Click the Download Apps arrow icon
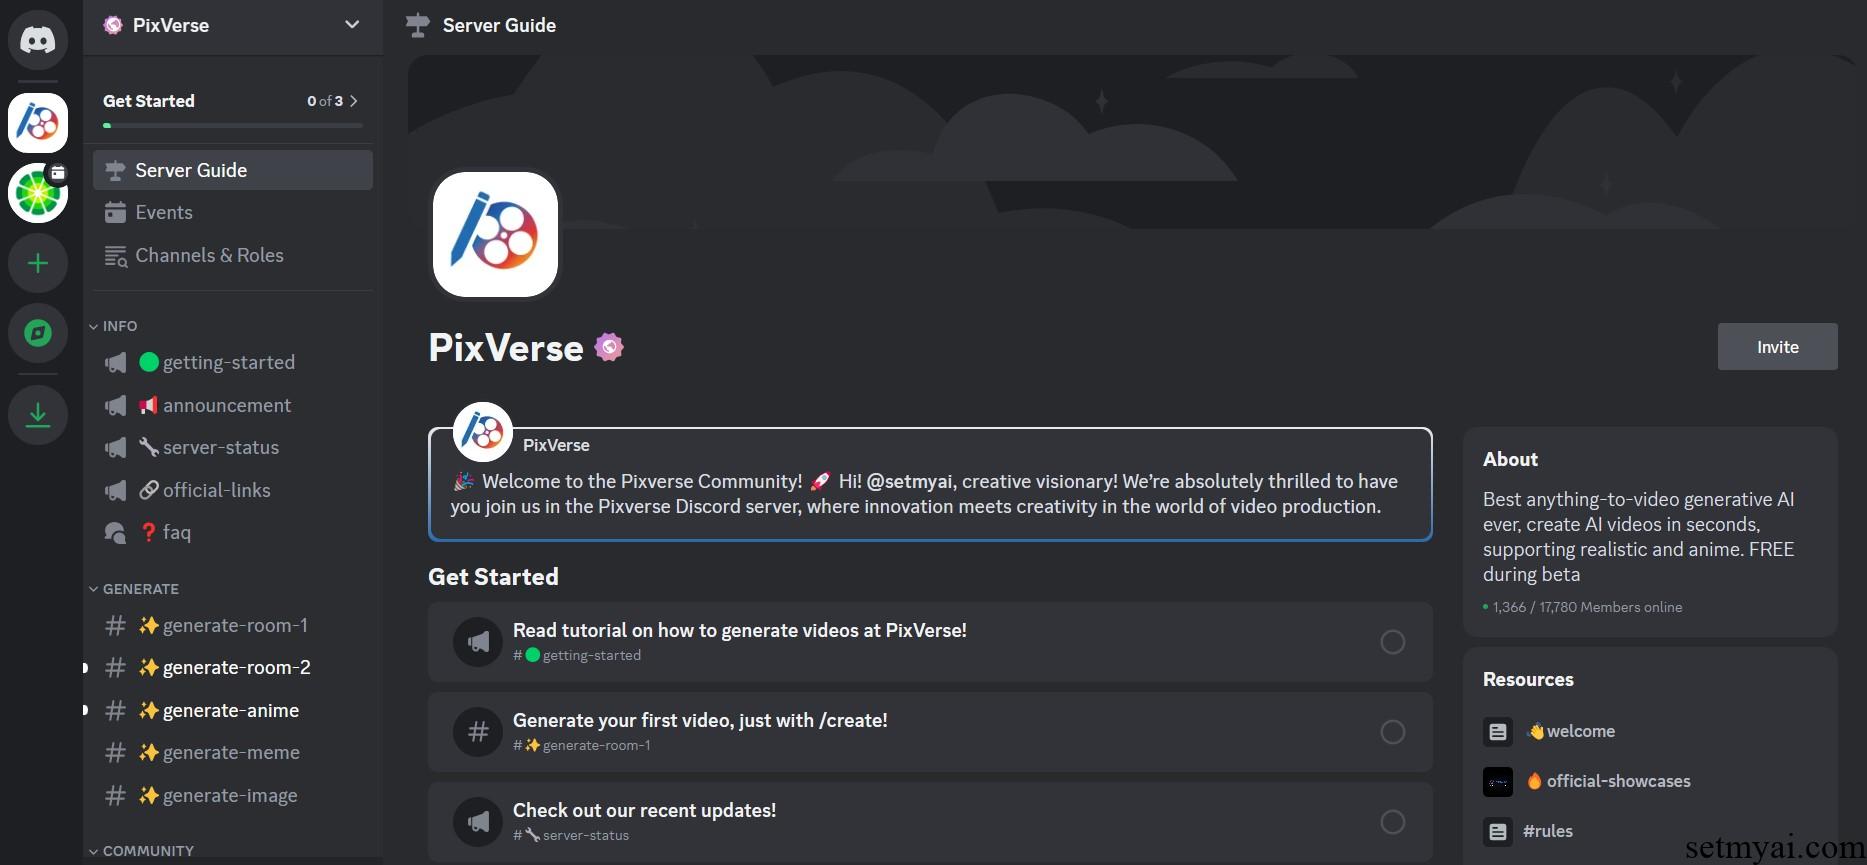The width and height of the screenshot is (1867, 865). click(x=38, y=414)
